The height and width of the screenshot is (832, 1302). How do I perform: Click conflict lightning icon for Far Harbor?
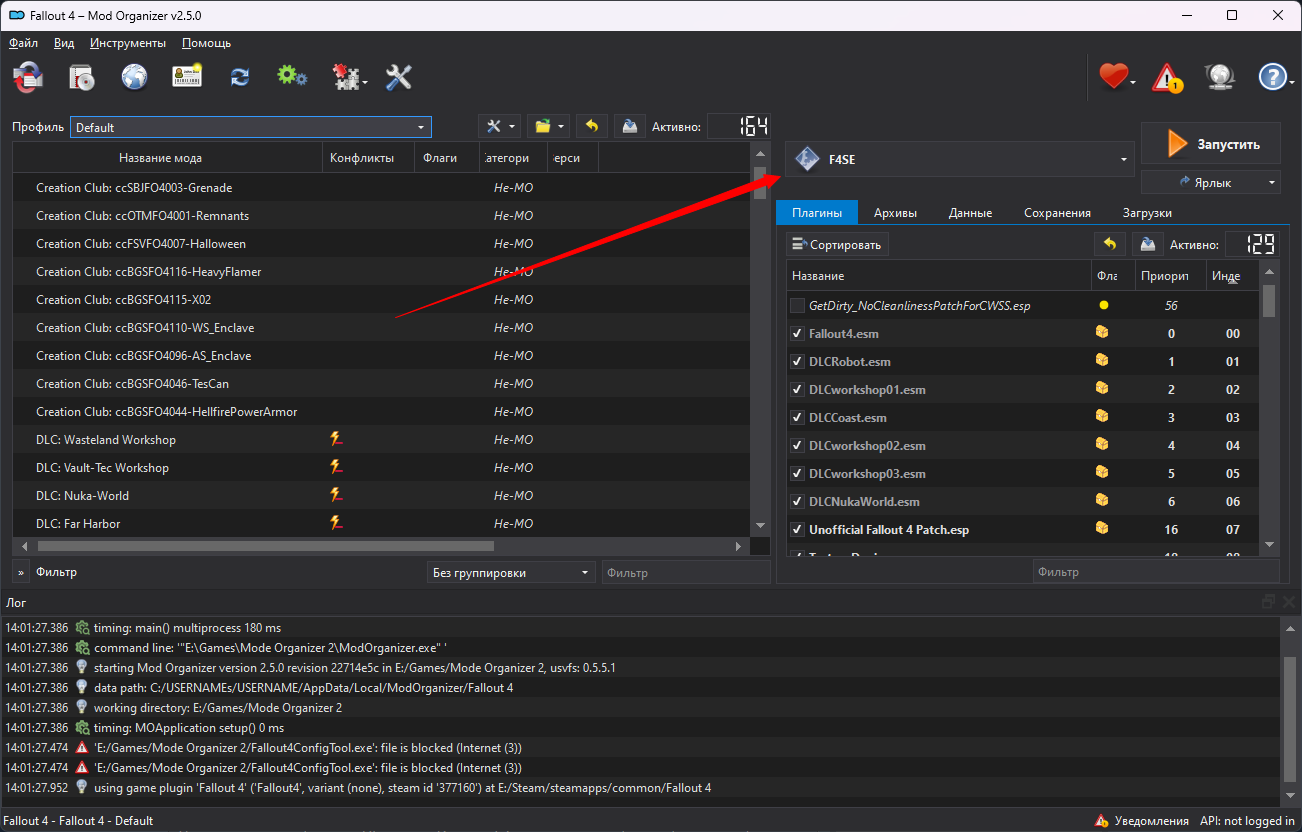[x=336, y=522]
